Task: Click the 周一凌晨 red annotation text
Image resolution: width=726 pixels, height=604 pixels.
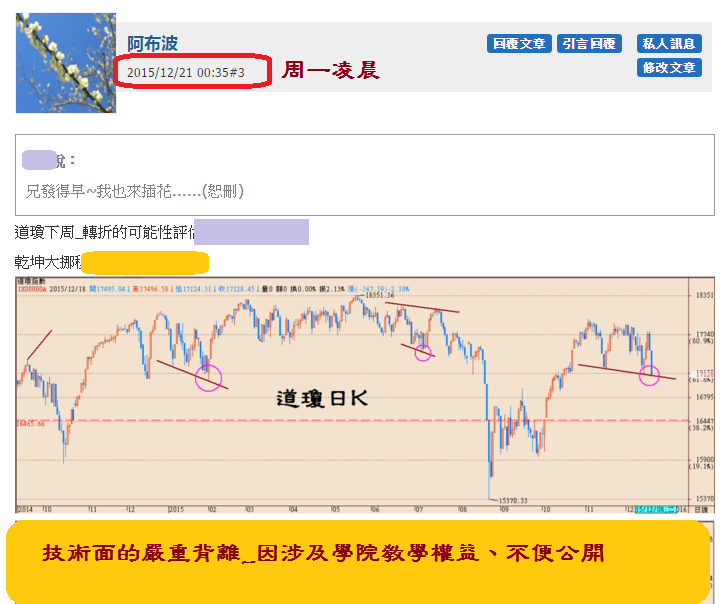Action: (x=330, y=71)
